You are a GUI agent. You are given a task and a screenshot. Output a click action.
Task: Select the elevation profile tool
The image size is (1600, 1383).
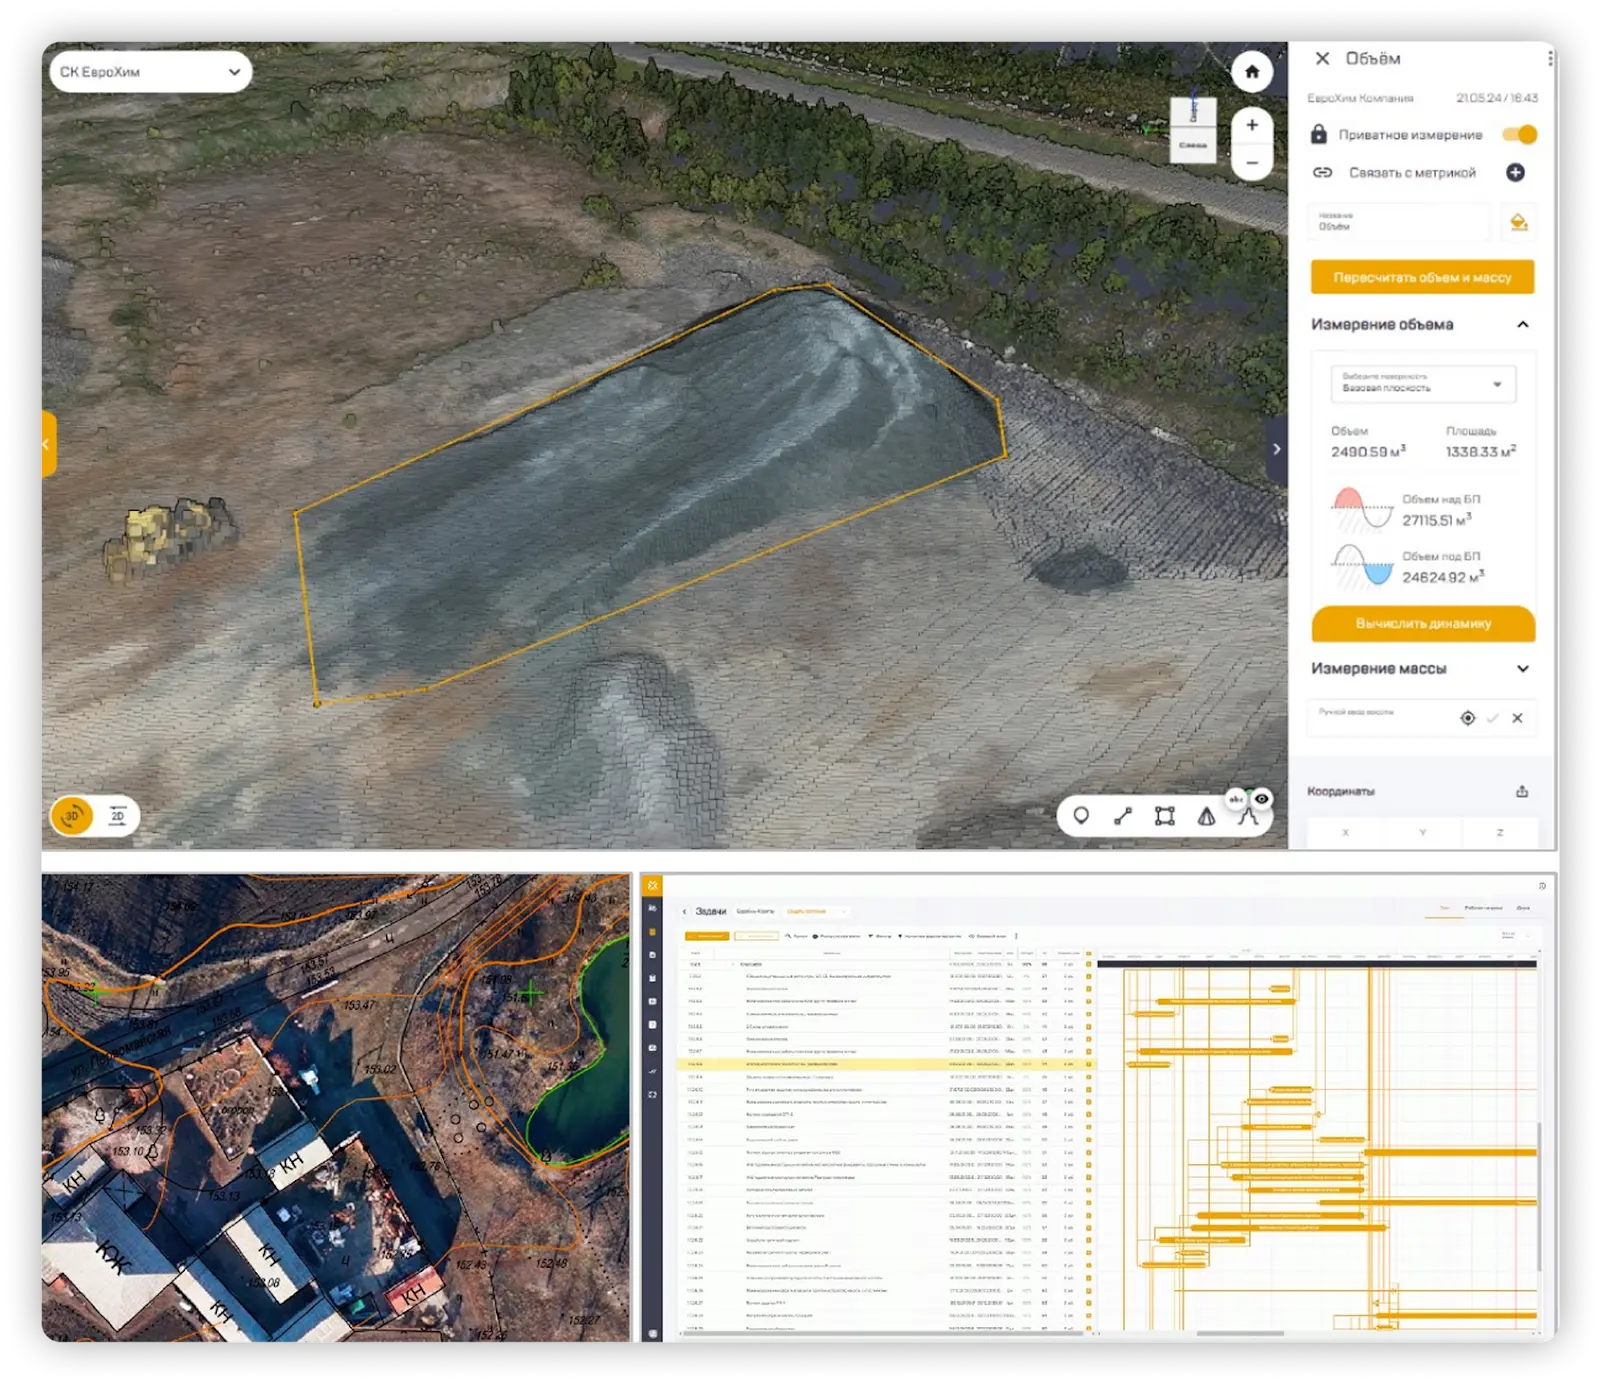(1246, 818)
